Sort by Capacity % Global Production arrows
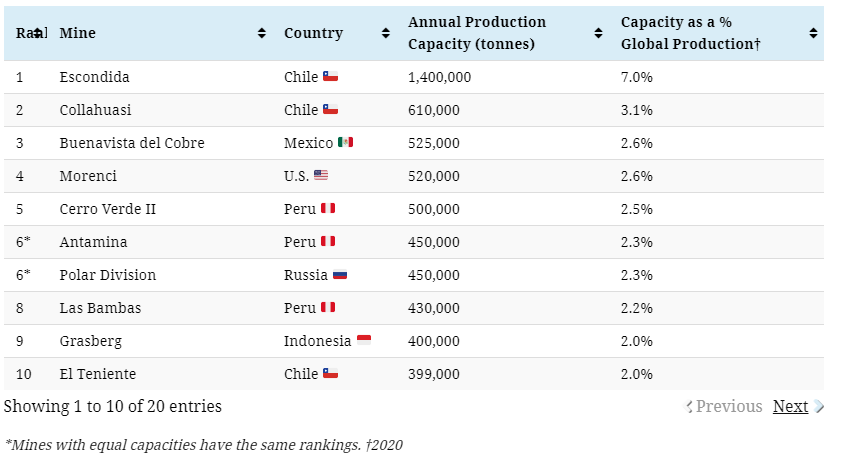This screenshot has height=465, width=841. tap(813, 33)
